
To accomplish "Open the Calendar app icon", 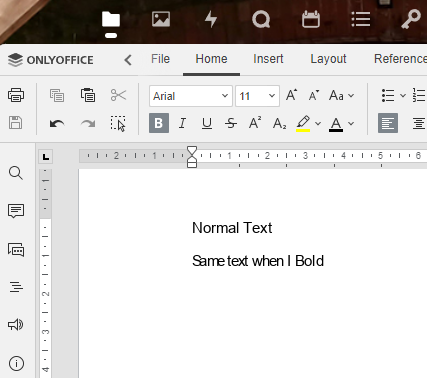I will coord(311,19).
